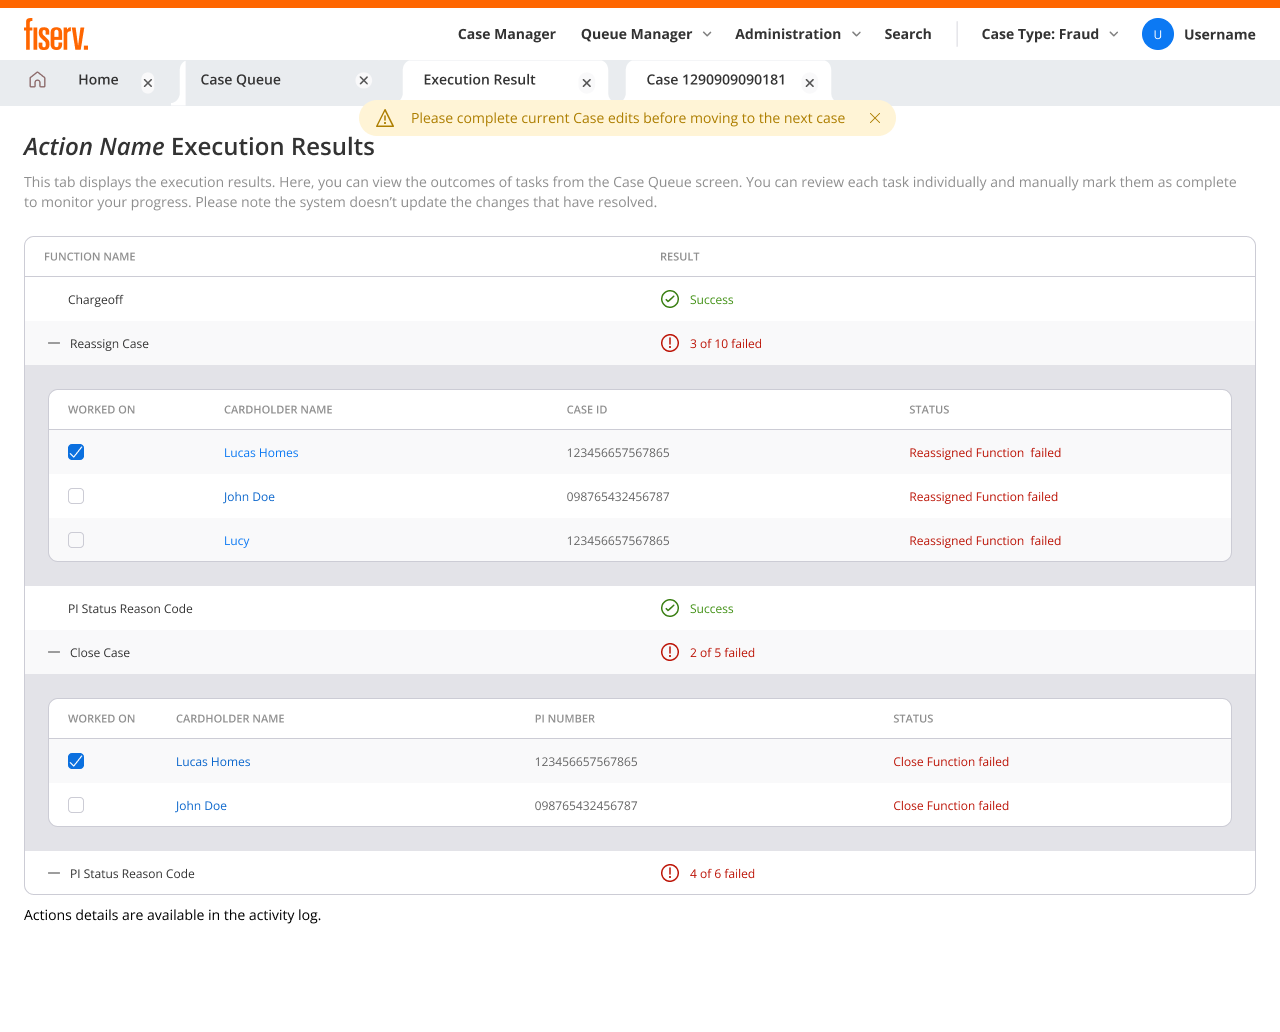Click the user avatar circle labeled U
The image size is (1280, 1032).
click(1158, 34)
